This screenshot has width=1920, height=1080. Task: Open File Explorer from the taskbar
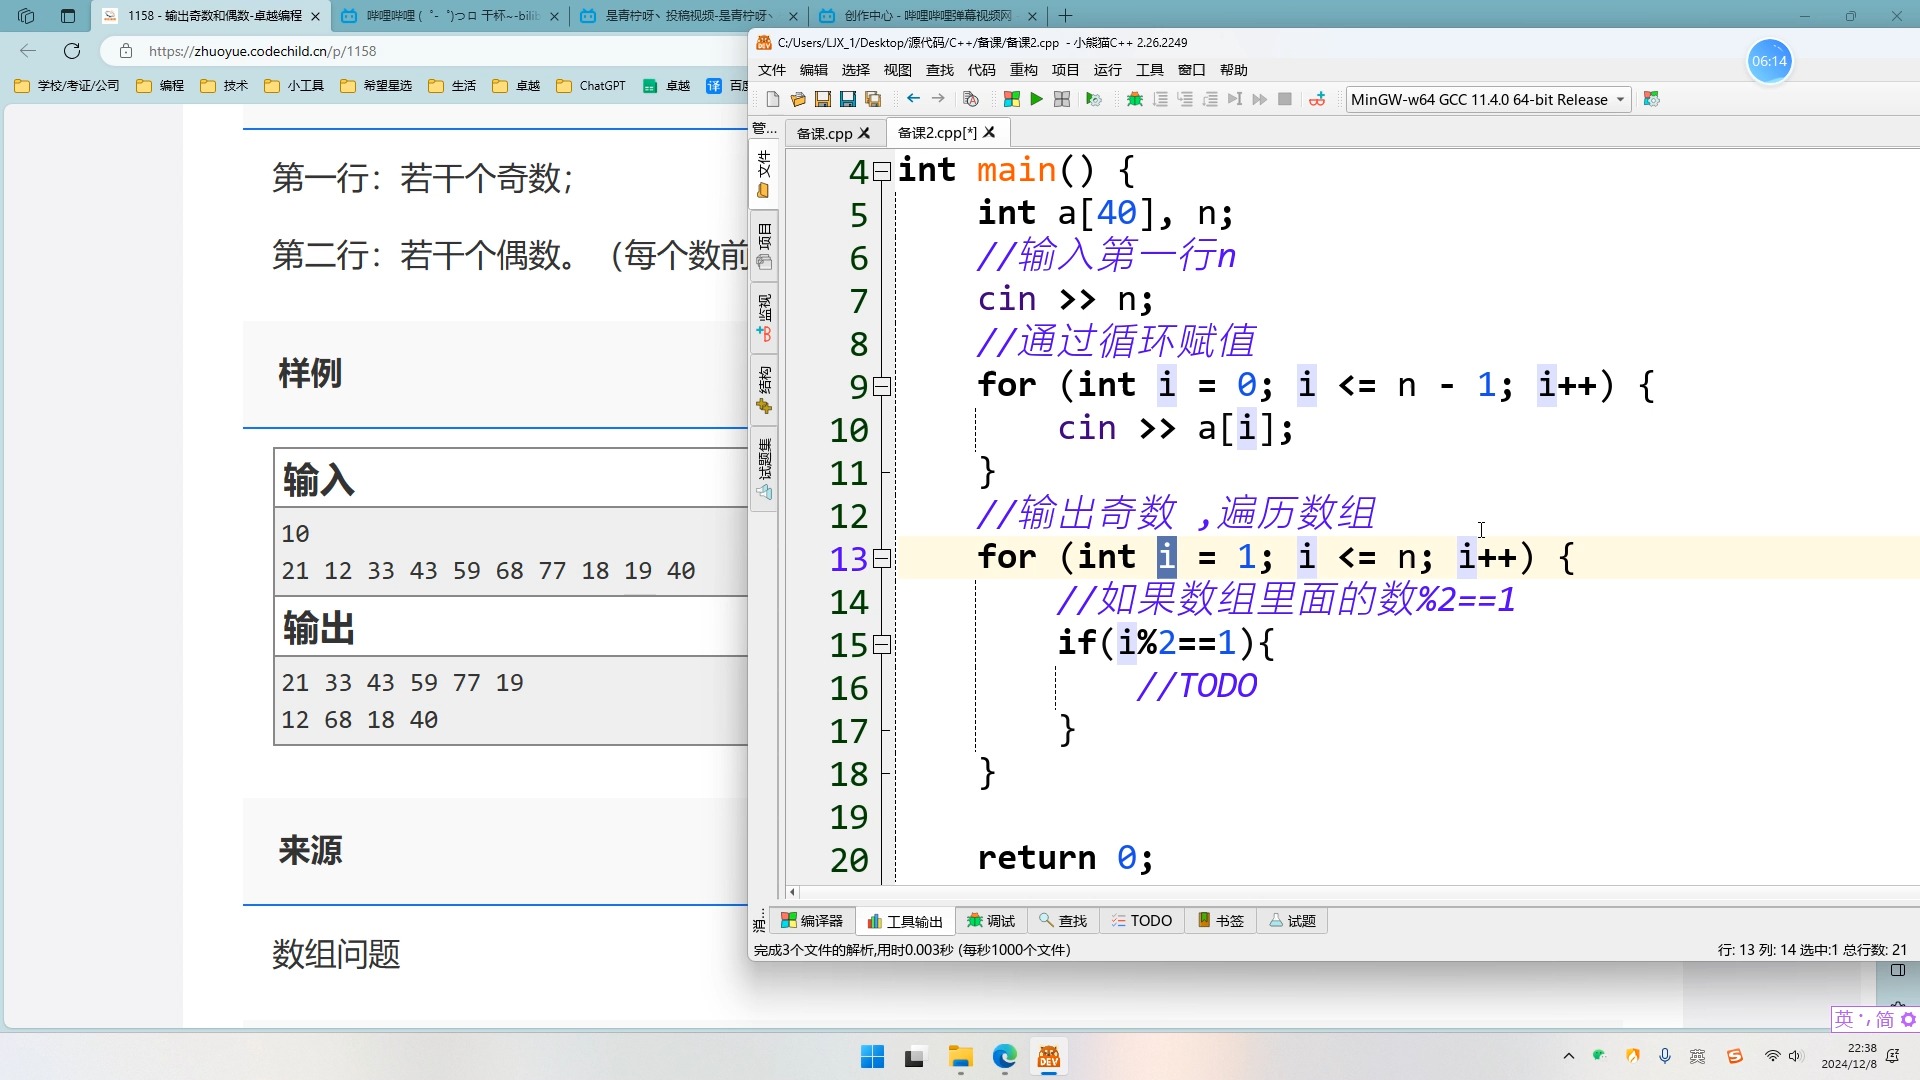[x=961, y=1057]
